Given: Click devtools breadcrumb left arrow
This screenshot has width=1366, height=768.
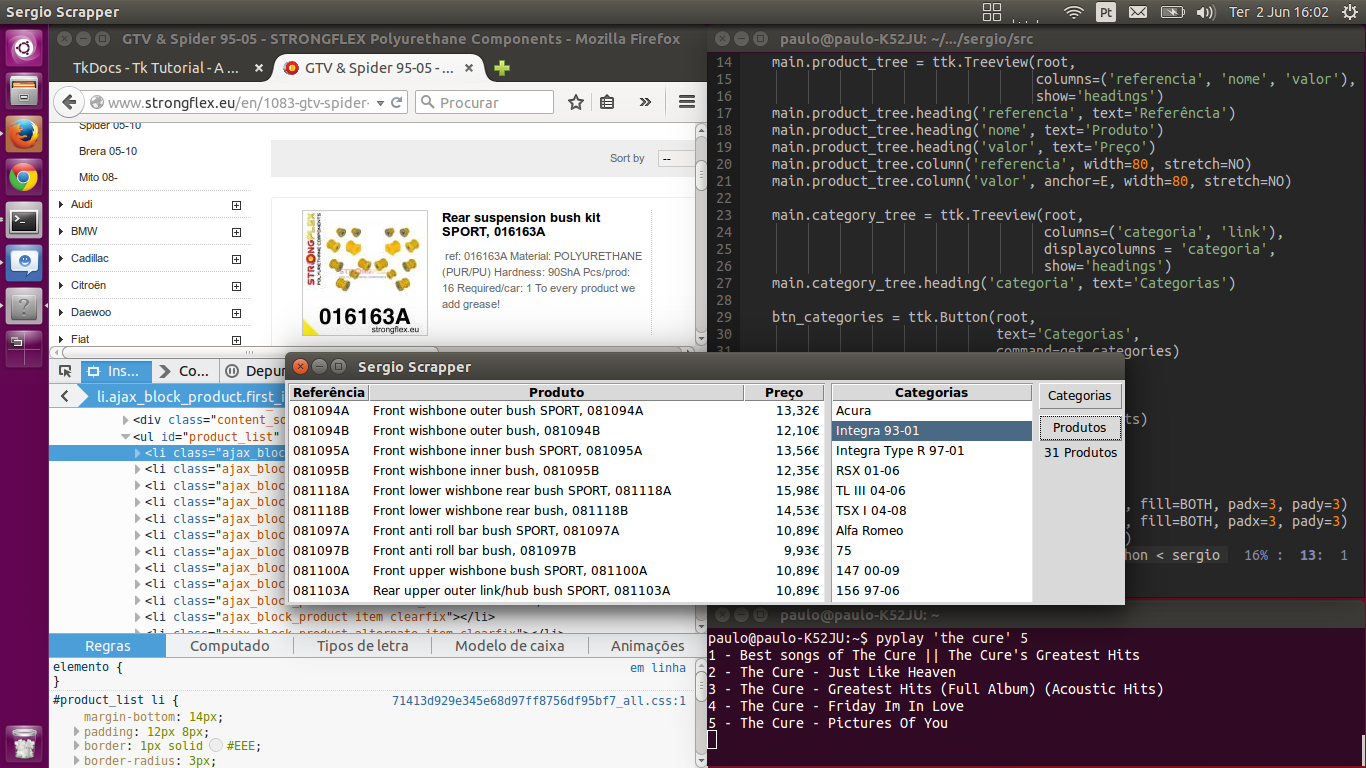Looking at the screenshot, I should (x=64, y=396).
